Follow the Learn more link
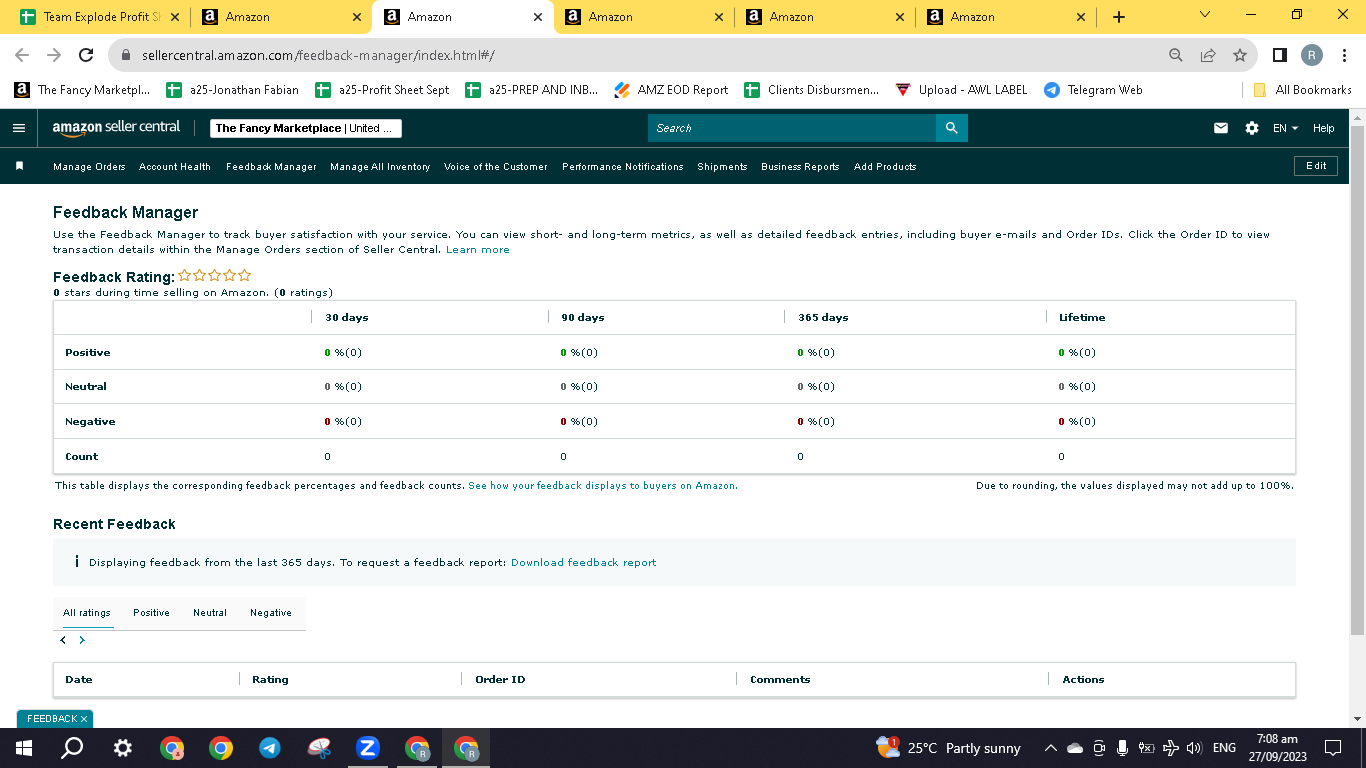 coord(478,250)
